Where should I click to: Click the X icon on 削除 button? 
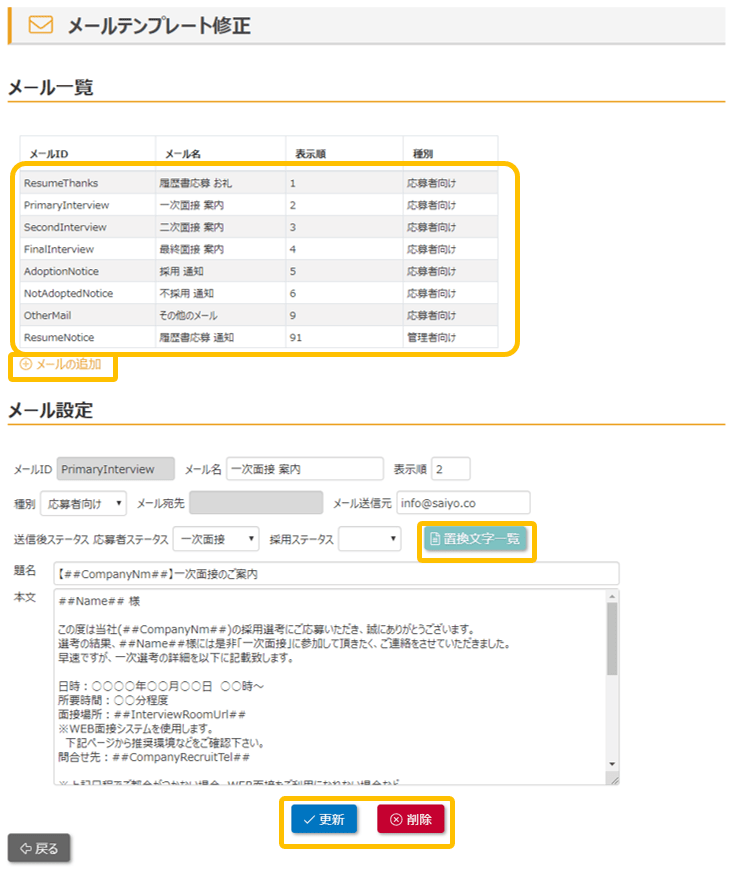(x=395, y=819)
